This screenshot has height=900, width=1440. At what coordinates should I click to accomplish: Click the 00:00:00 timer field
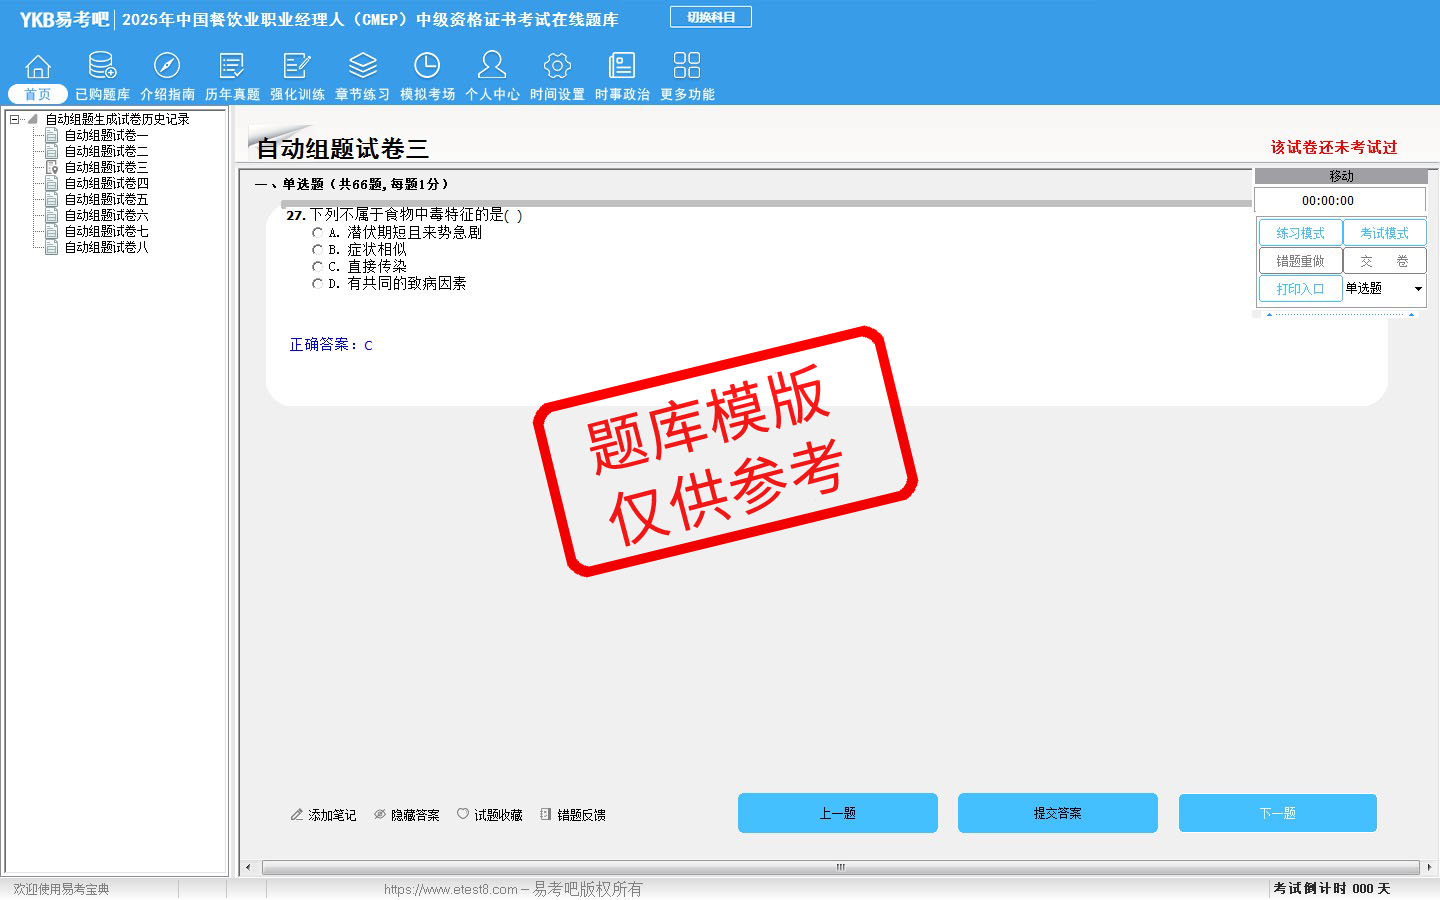1340,201
